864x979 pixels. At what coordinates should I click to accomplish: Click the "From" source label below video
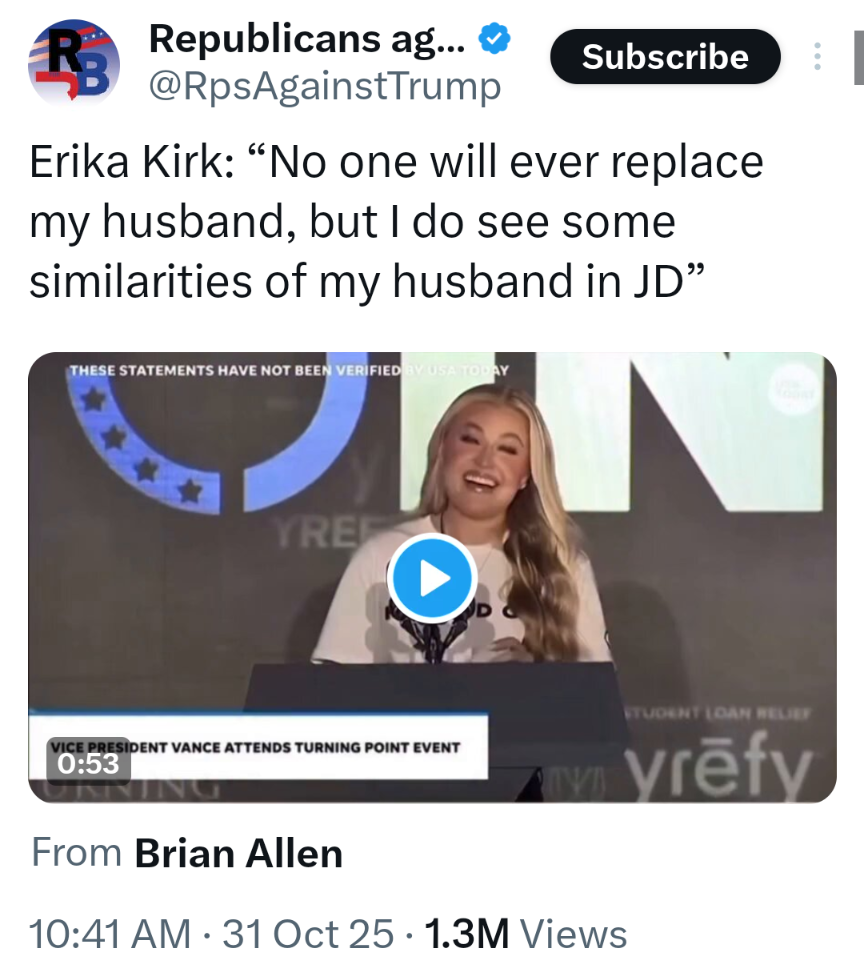coord(76,853)
